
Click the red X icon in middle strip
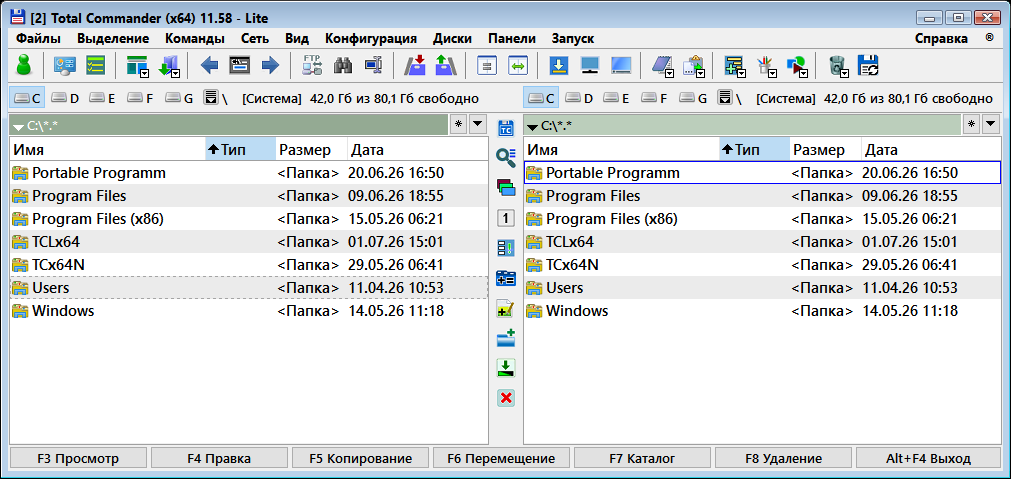(x=506, y=398)
